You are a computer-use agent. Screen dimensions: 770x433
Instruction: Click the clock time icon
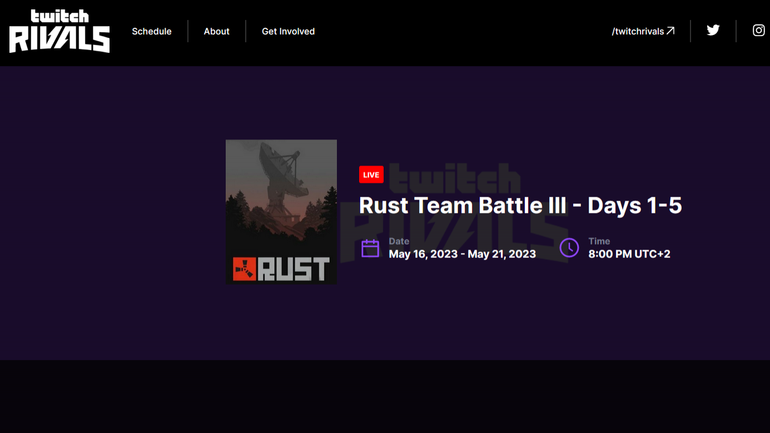click(569, 247)
